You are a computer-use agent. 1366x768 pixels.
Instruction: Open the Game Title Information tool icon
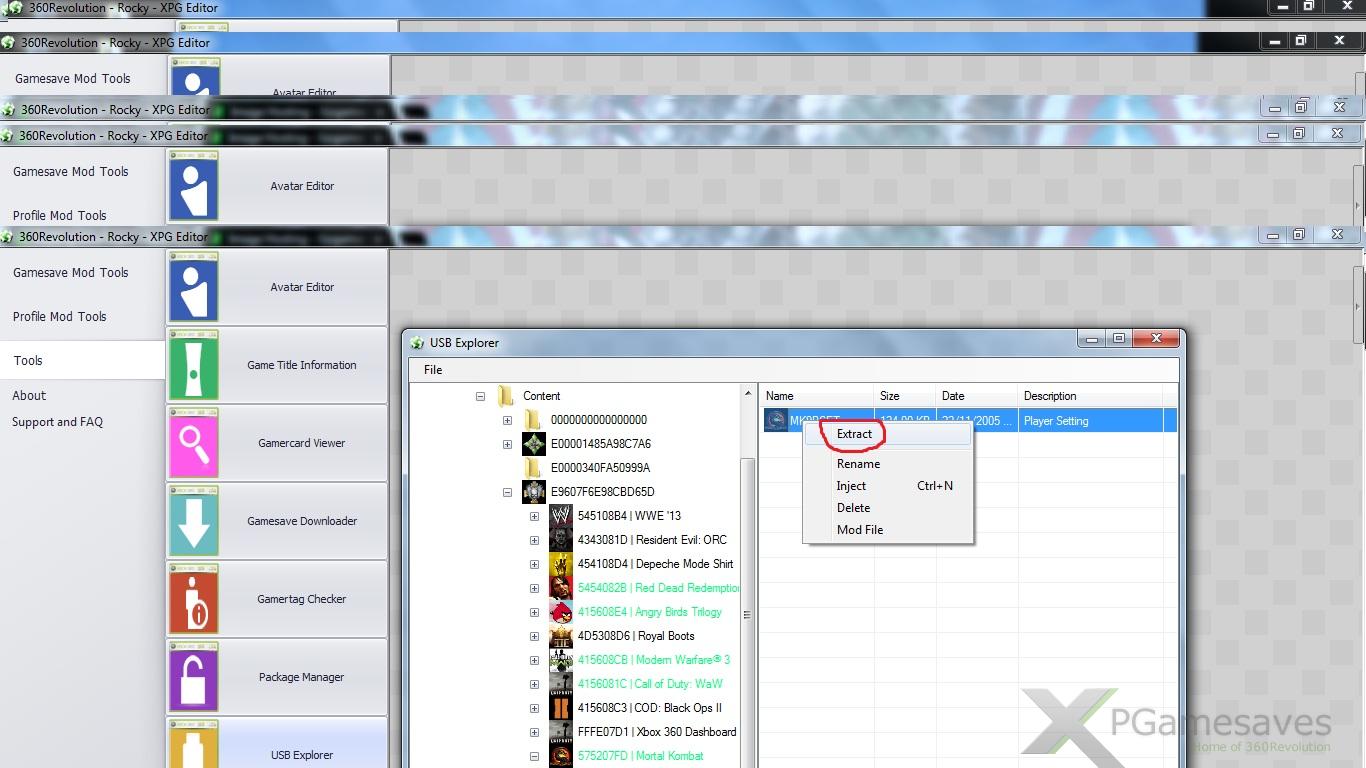pyautogui.click(x=194, y=365)
